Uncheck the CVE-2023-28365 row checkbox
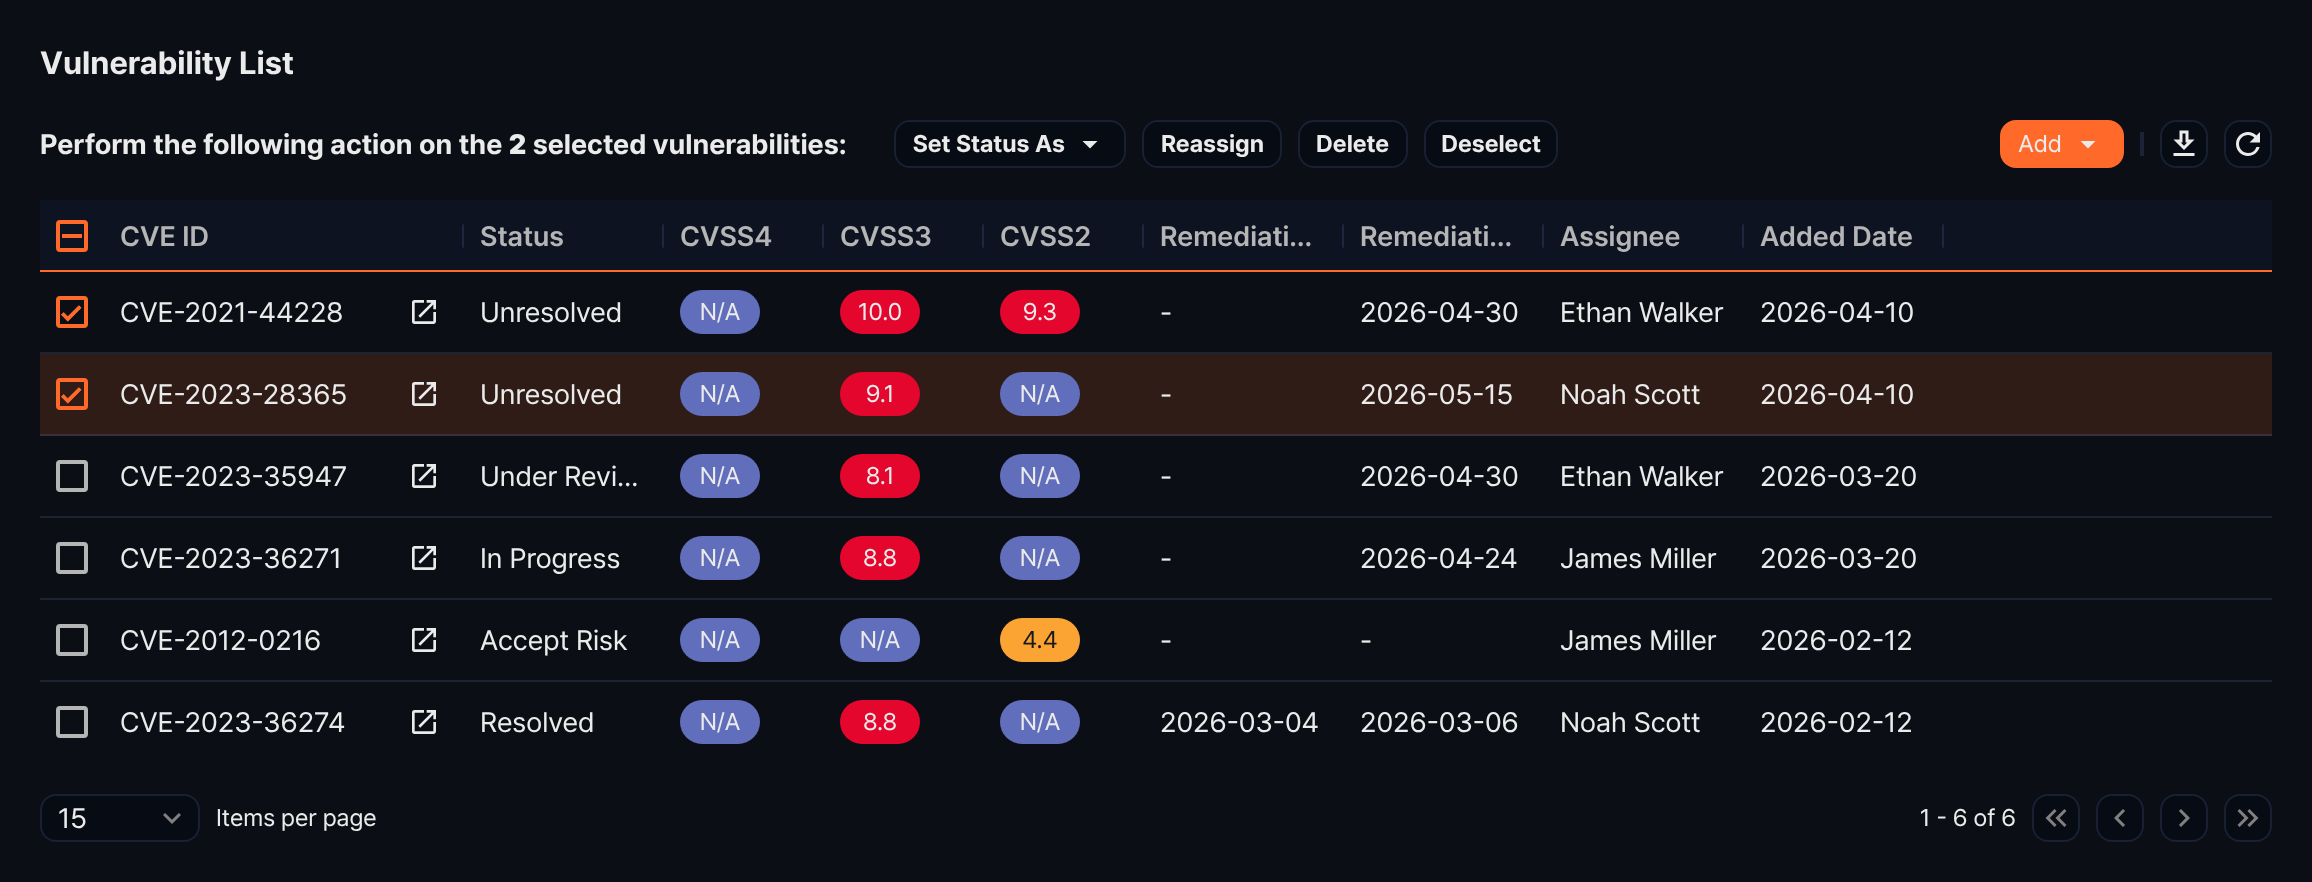2312x882 pixels. coord(72,394)
